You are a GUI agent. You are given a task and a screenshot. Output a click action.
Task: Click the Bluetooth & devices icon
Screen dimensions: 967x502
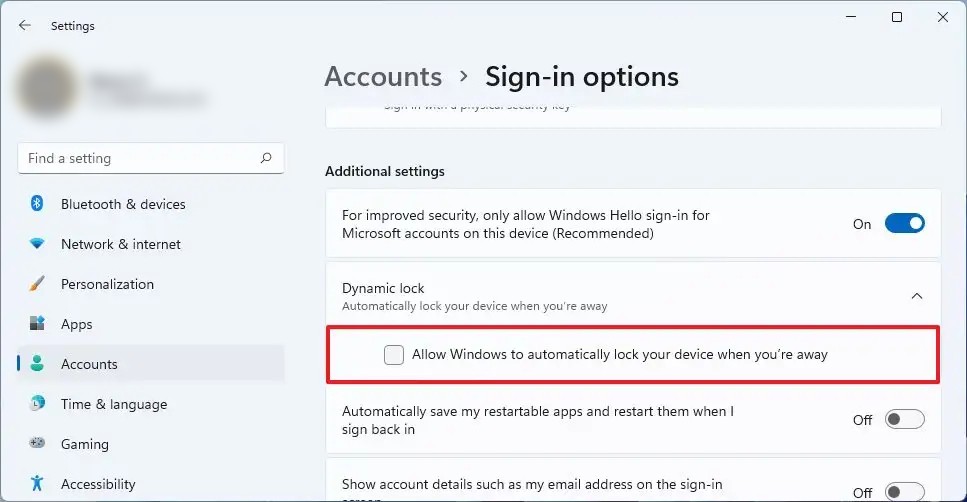pos(37,204)
